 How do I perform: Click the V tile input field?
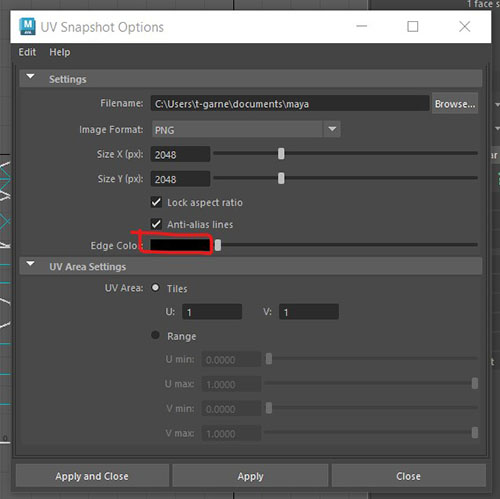pyautogui.click(x=309, y=312)
